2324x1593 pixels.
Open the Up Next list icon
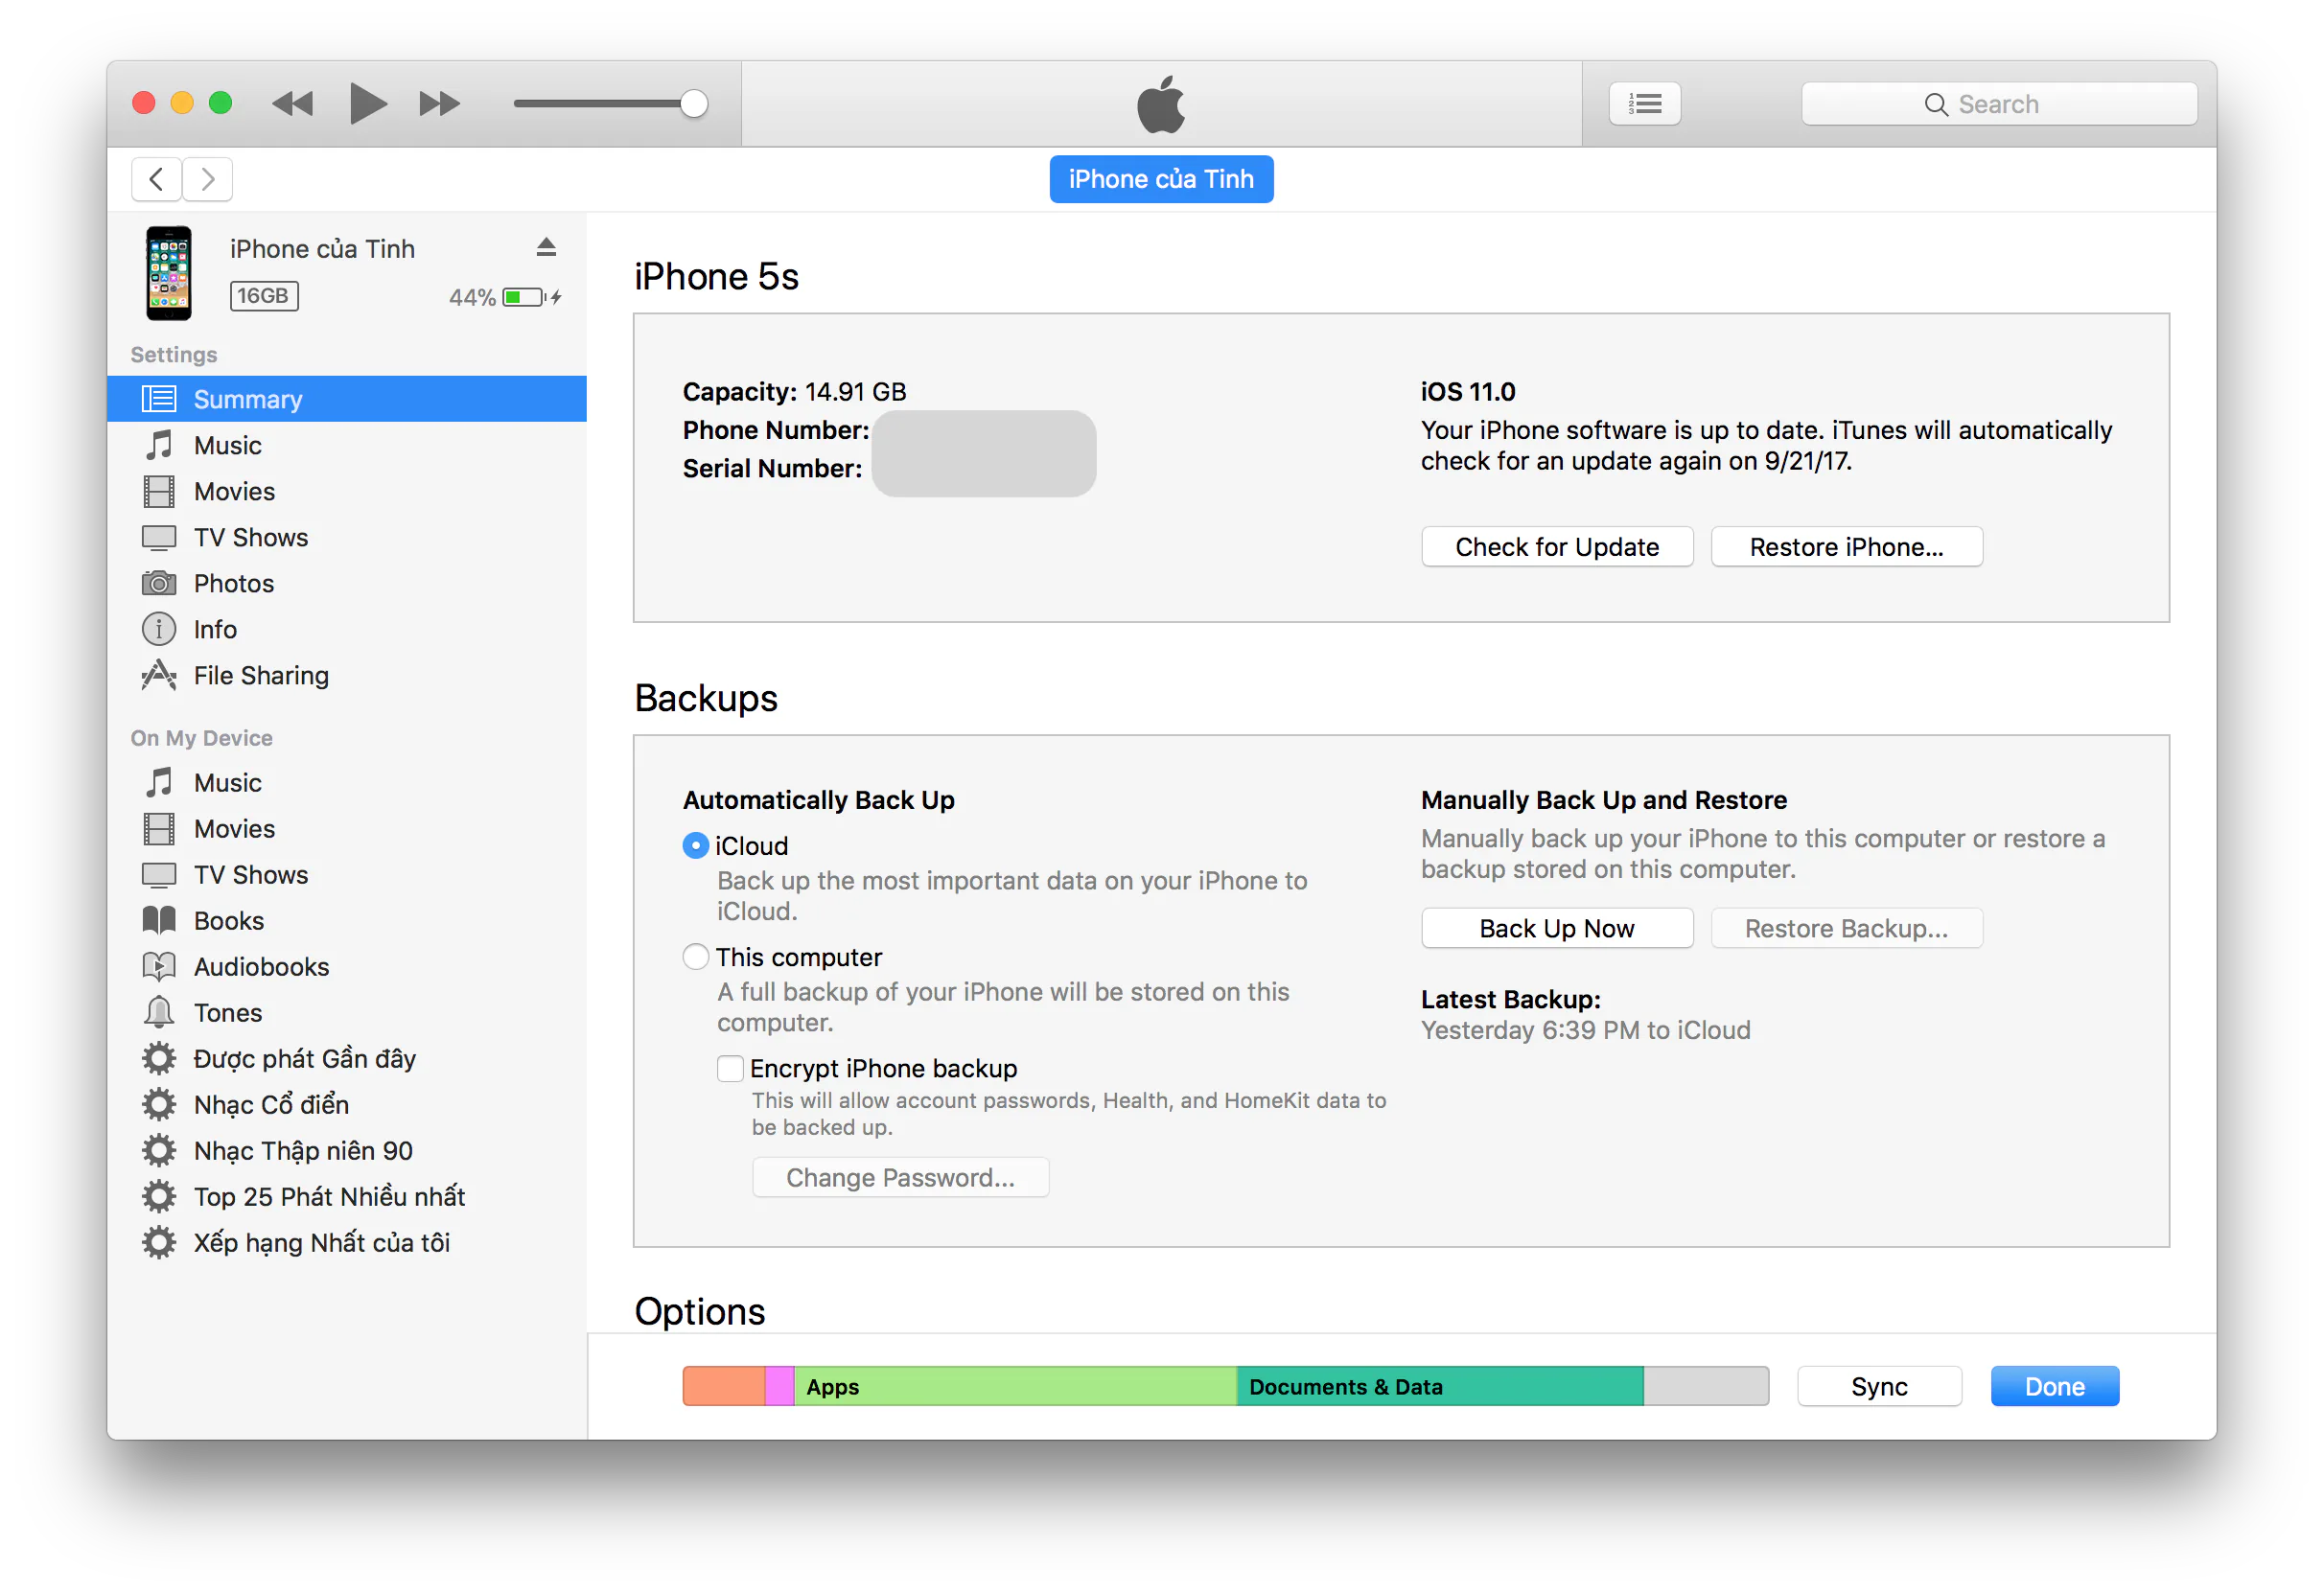coord(1644,104)
